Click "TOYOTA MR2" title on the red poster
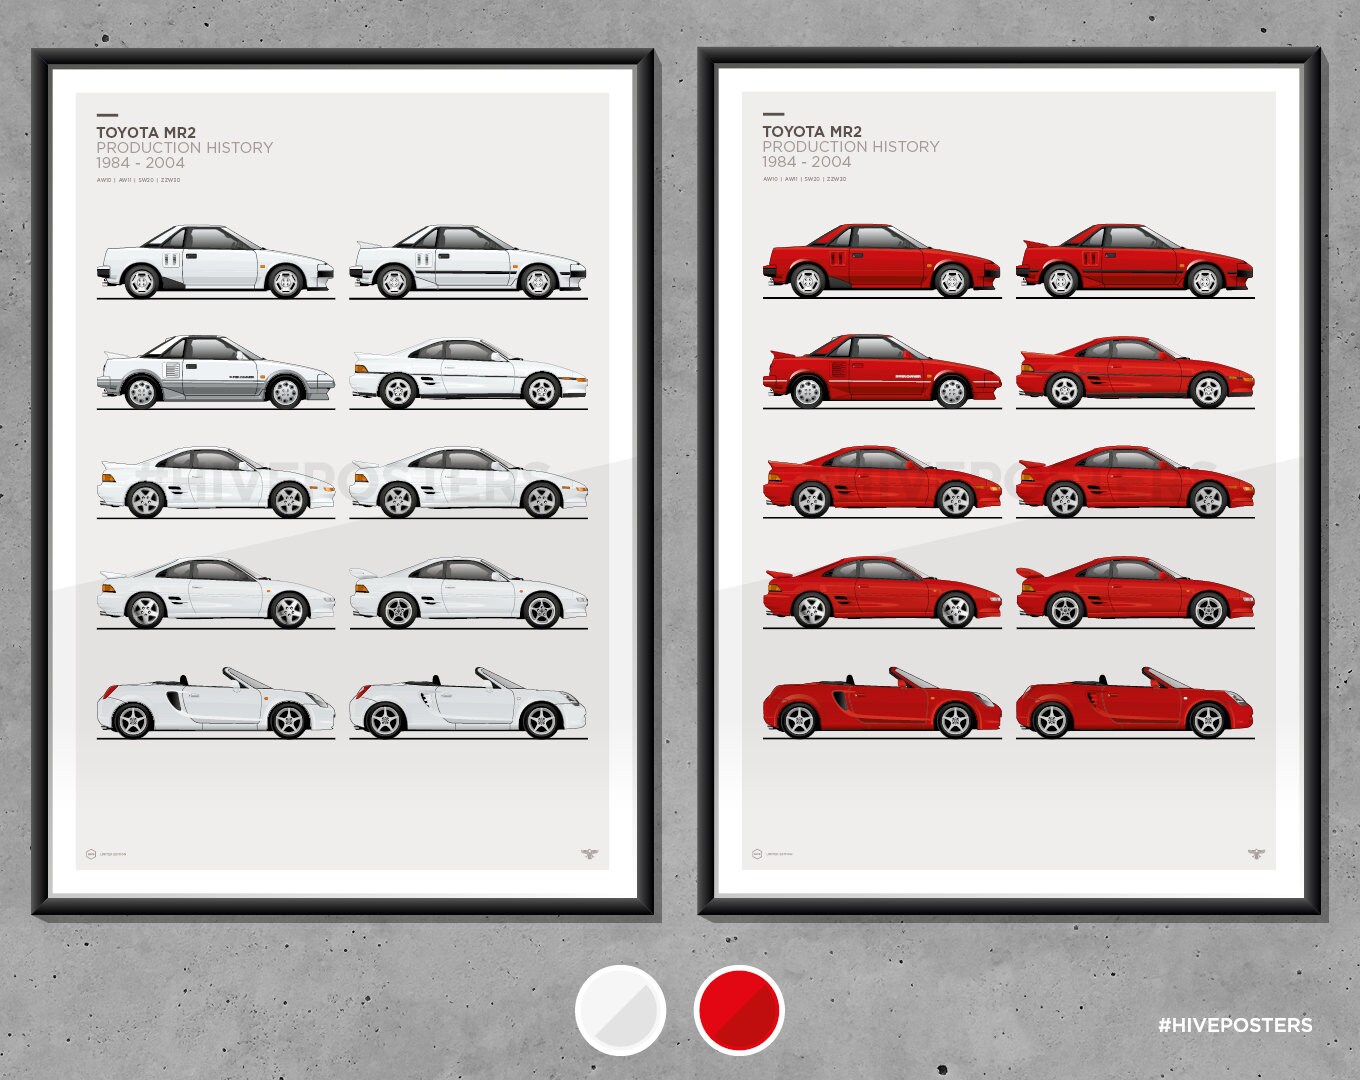The height and width of the screenshot is (1080, 1360). pos(812,131)
